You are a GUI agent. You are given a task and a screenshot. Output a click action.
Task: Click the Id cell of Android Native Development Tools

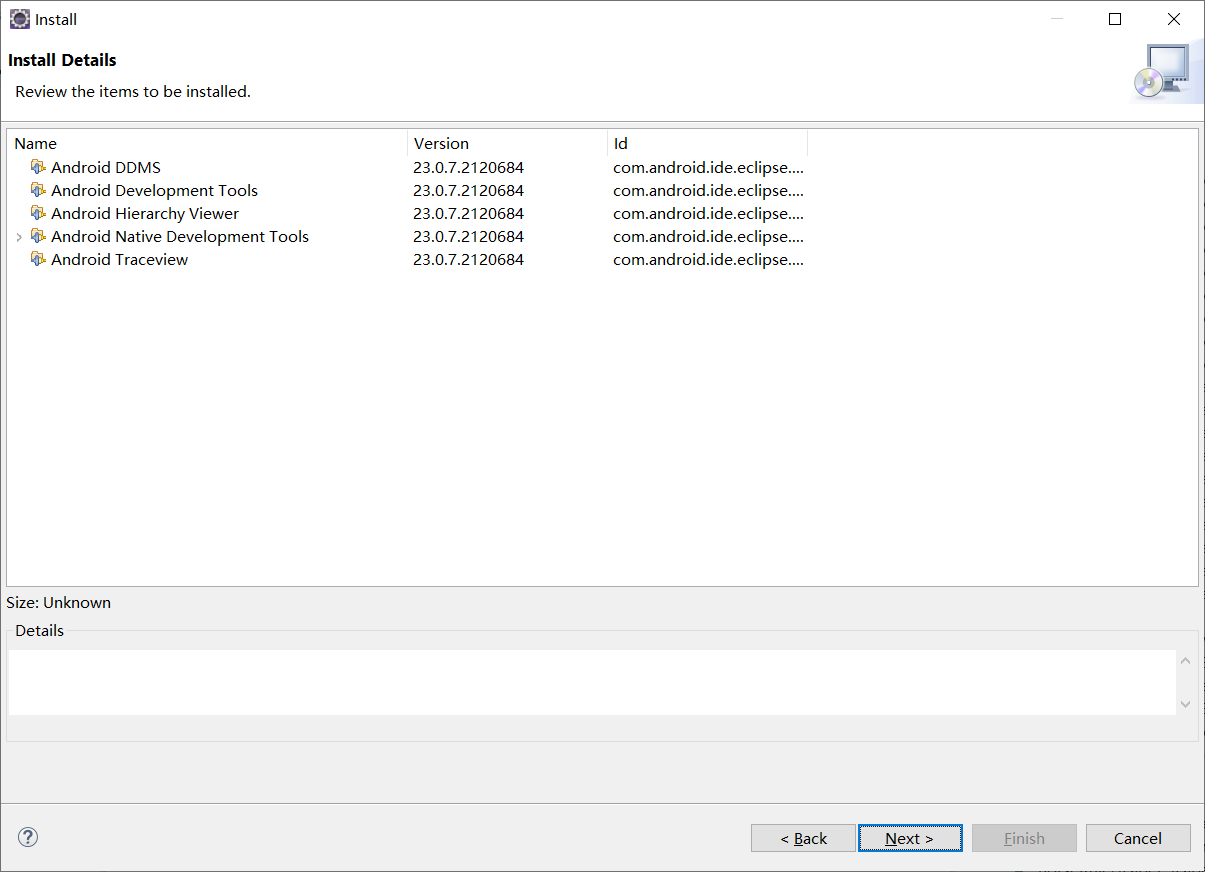click(x=709, y=236)
